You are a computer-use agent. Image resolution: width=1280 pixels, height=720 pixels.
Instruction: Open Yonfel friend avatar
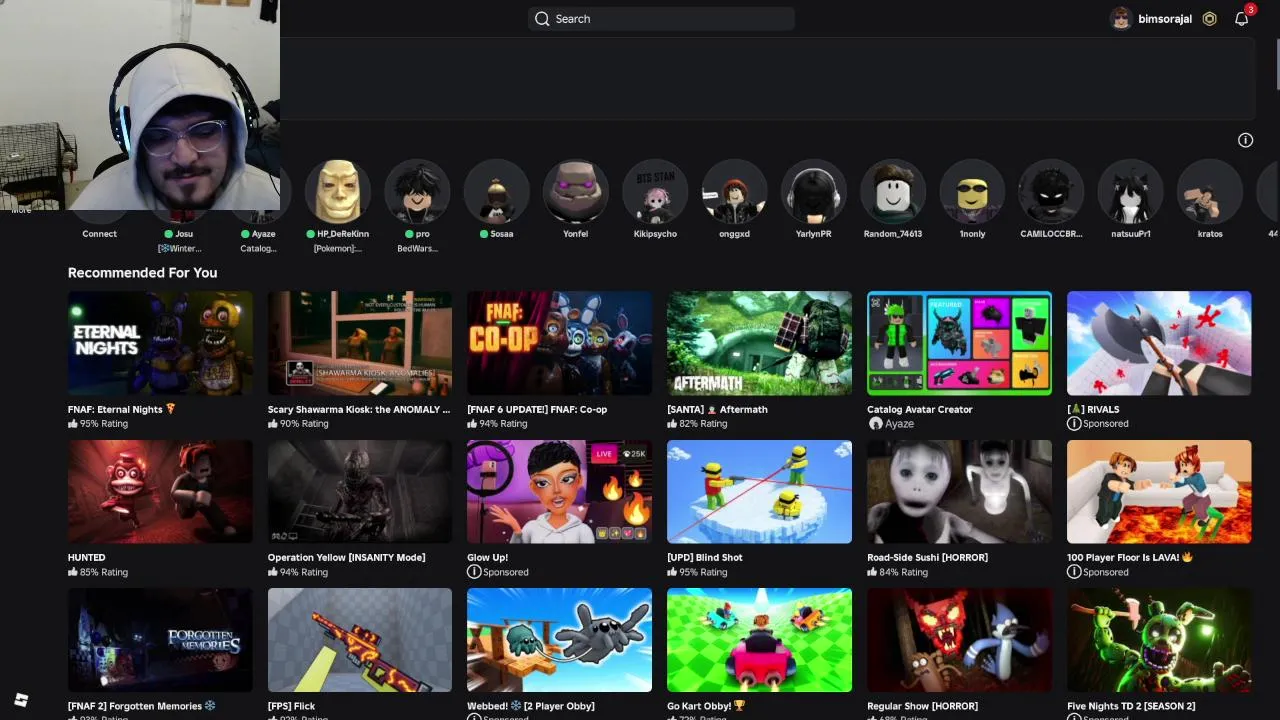pos(575,191)
